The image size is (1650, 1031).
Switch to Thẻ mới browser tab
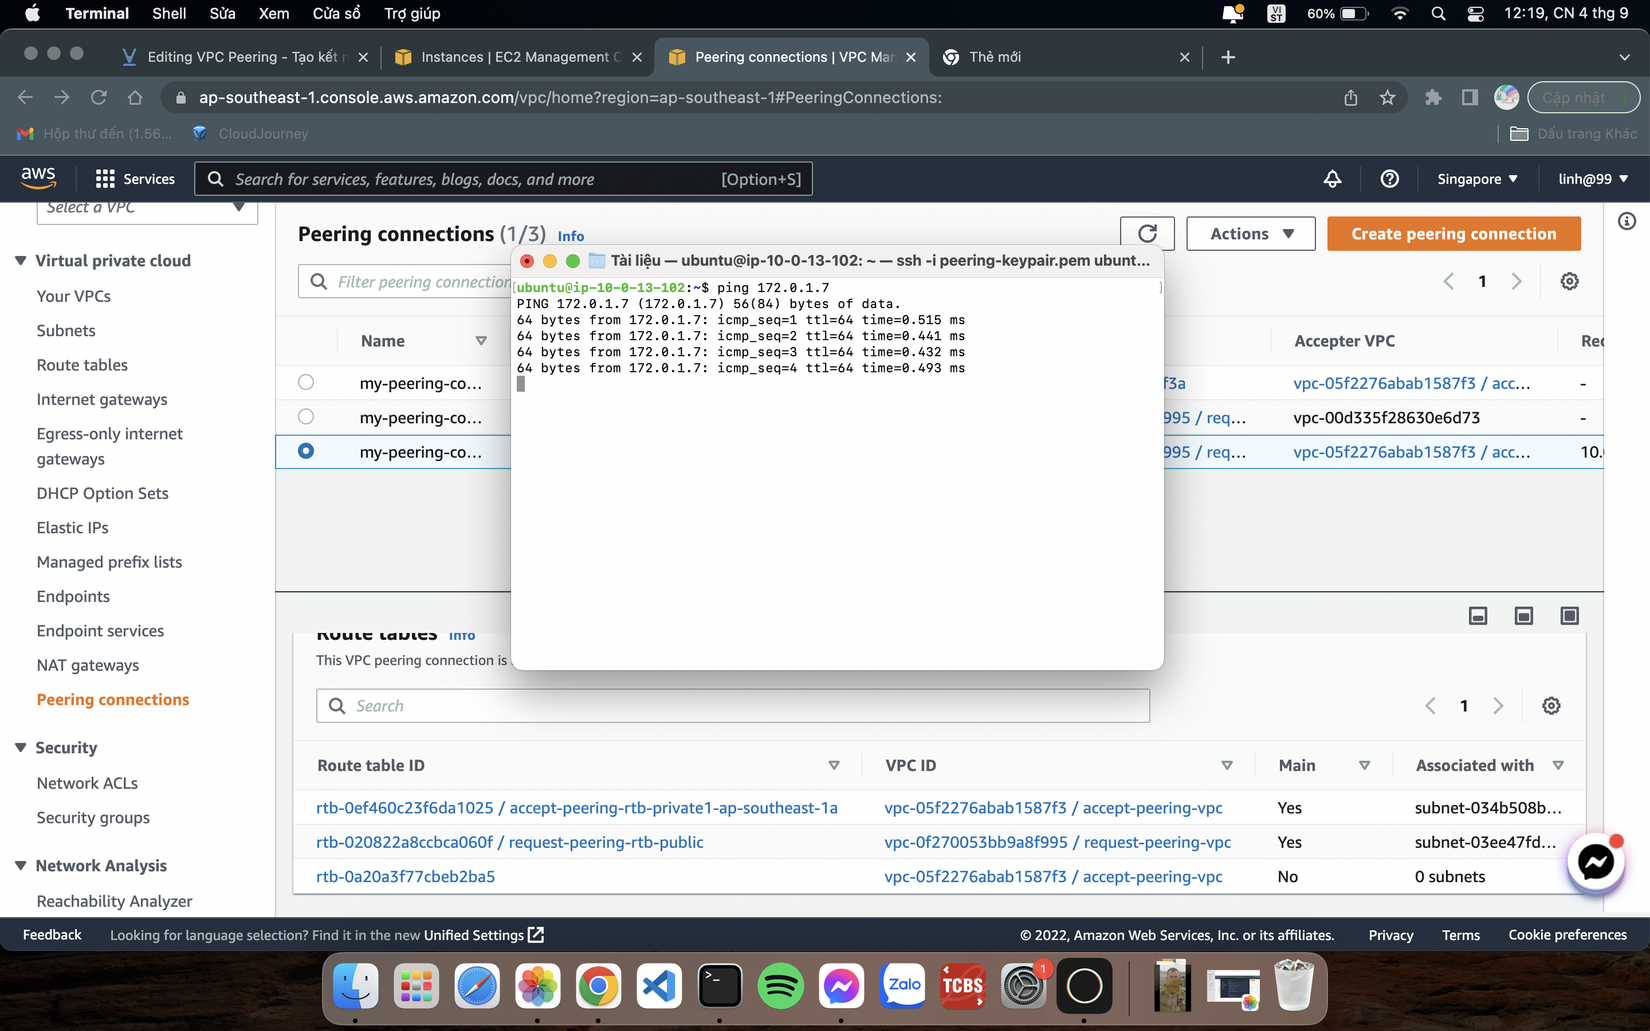pyautogui.click(x=1066, y=57)
